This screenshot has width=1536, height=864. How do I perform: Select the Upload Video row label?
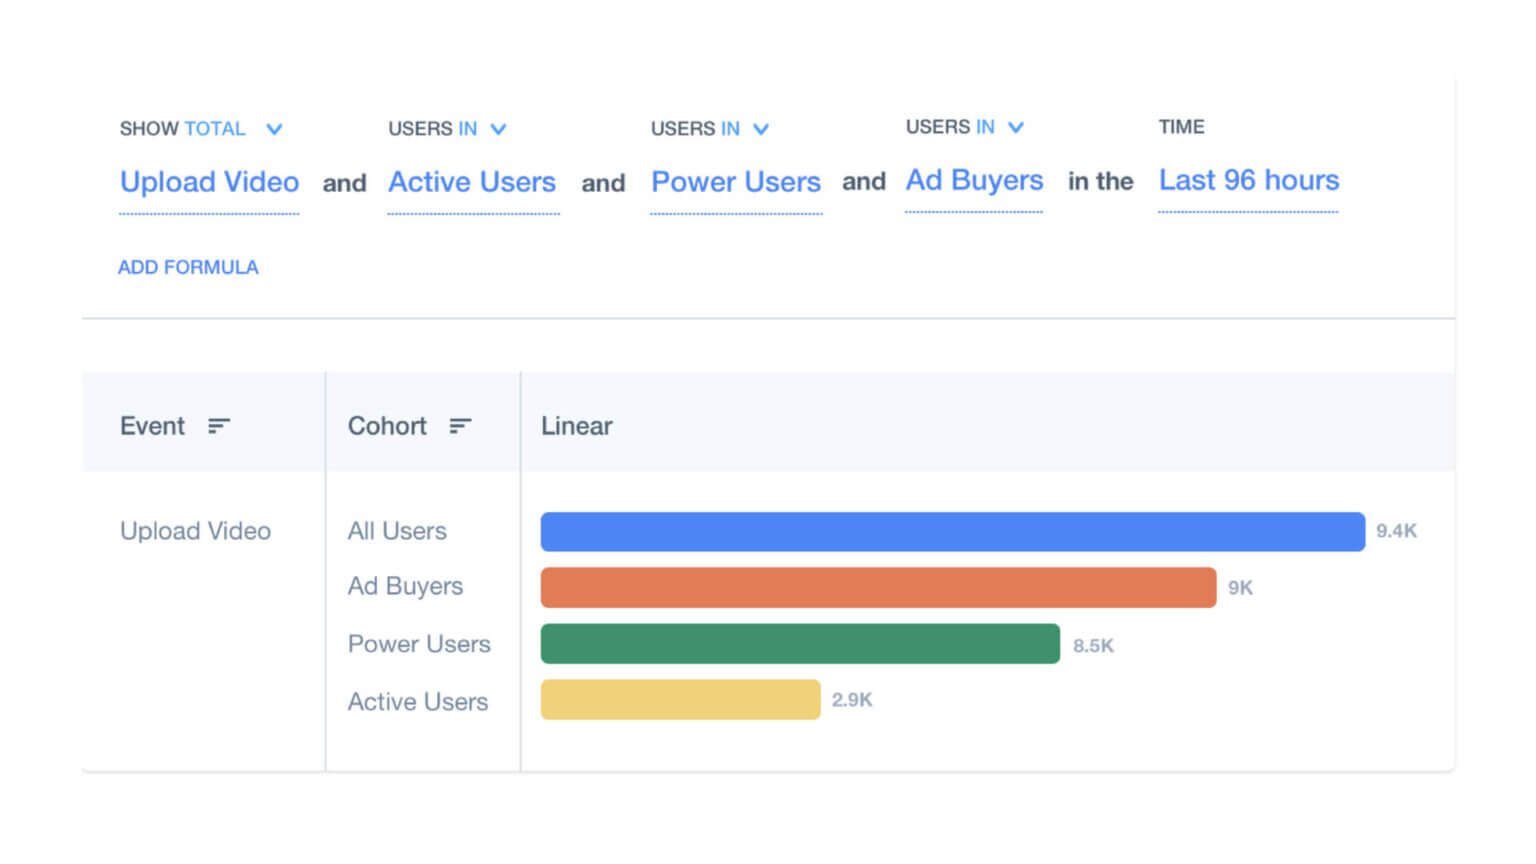click(x=195, y=531)
